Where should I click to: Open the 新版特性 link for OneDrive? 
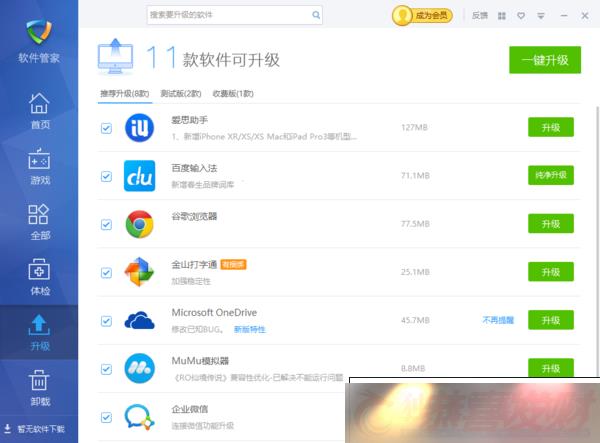click(x=249, y=329)
